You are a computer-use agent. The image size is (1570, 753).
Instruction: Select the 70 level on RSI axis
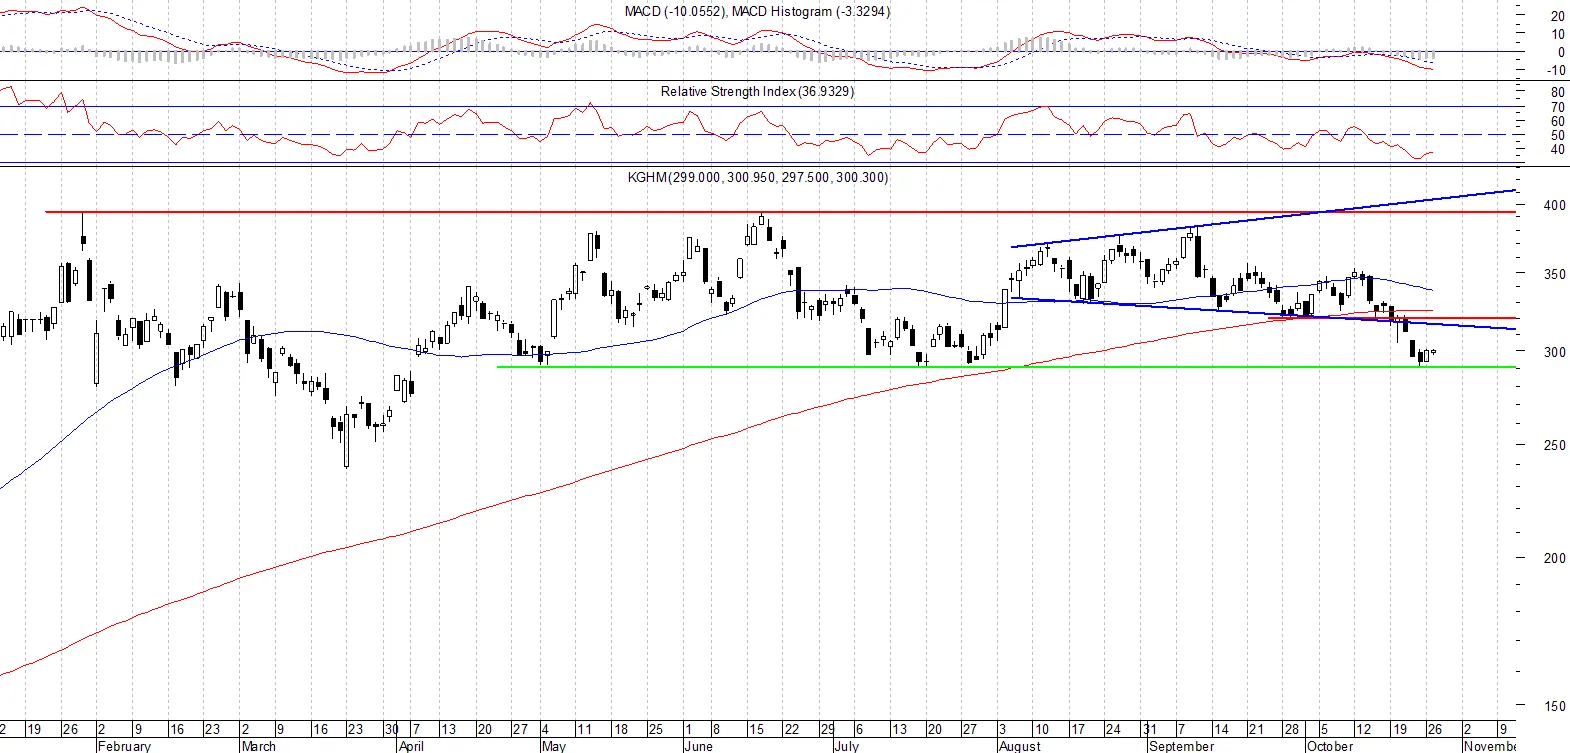point(1557,107)
